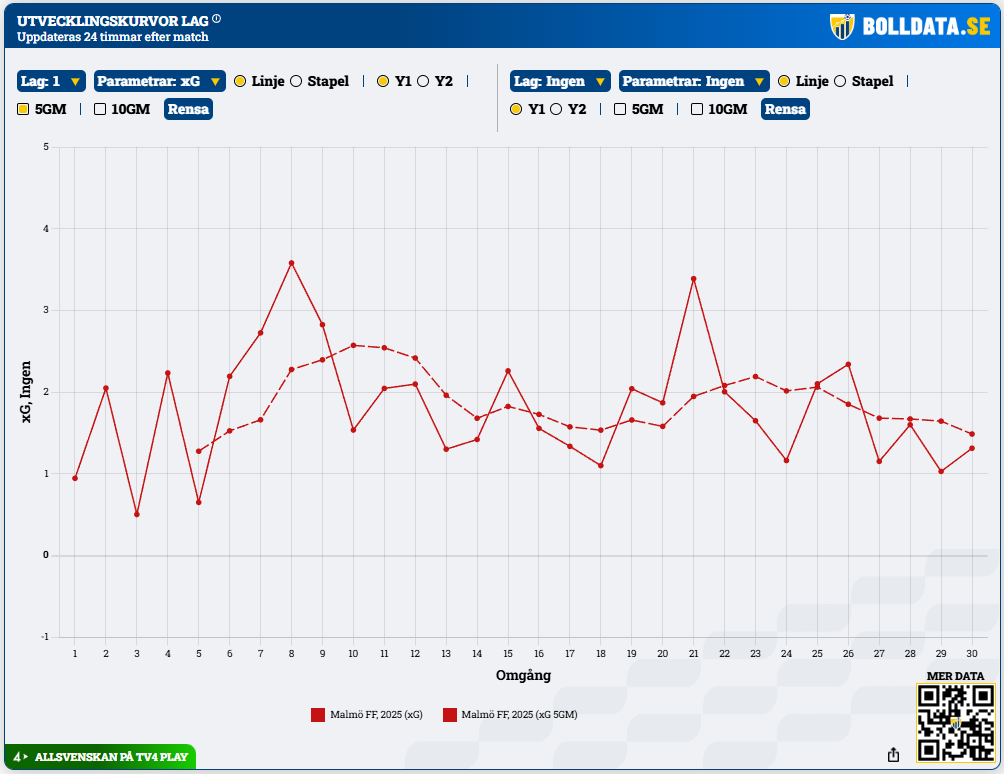Expand the 'Parametrar: xG' dropdown

159,81
